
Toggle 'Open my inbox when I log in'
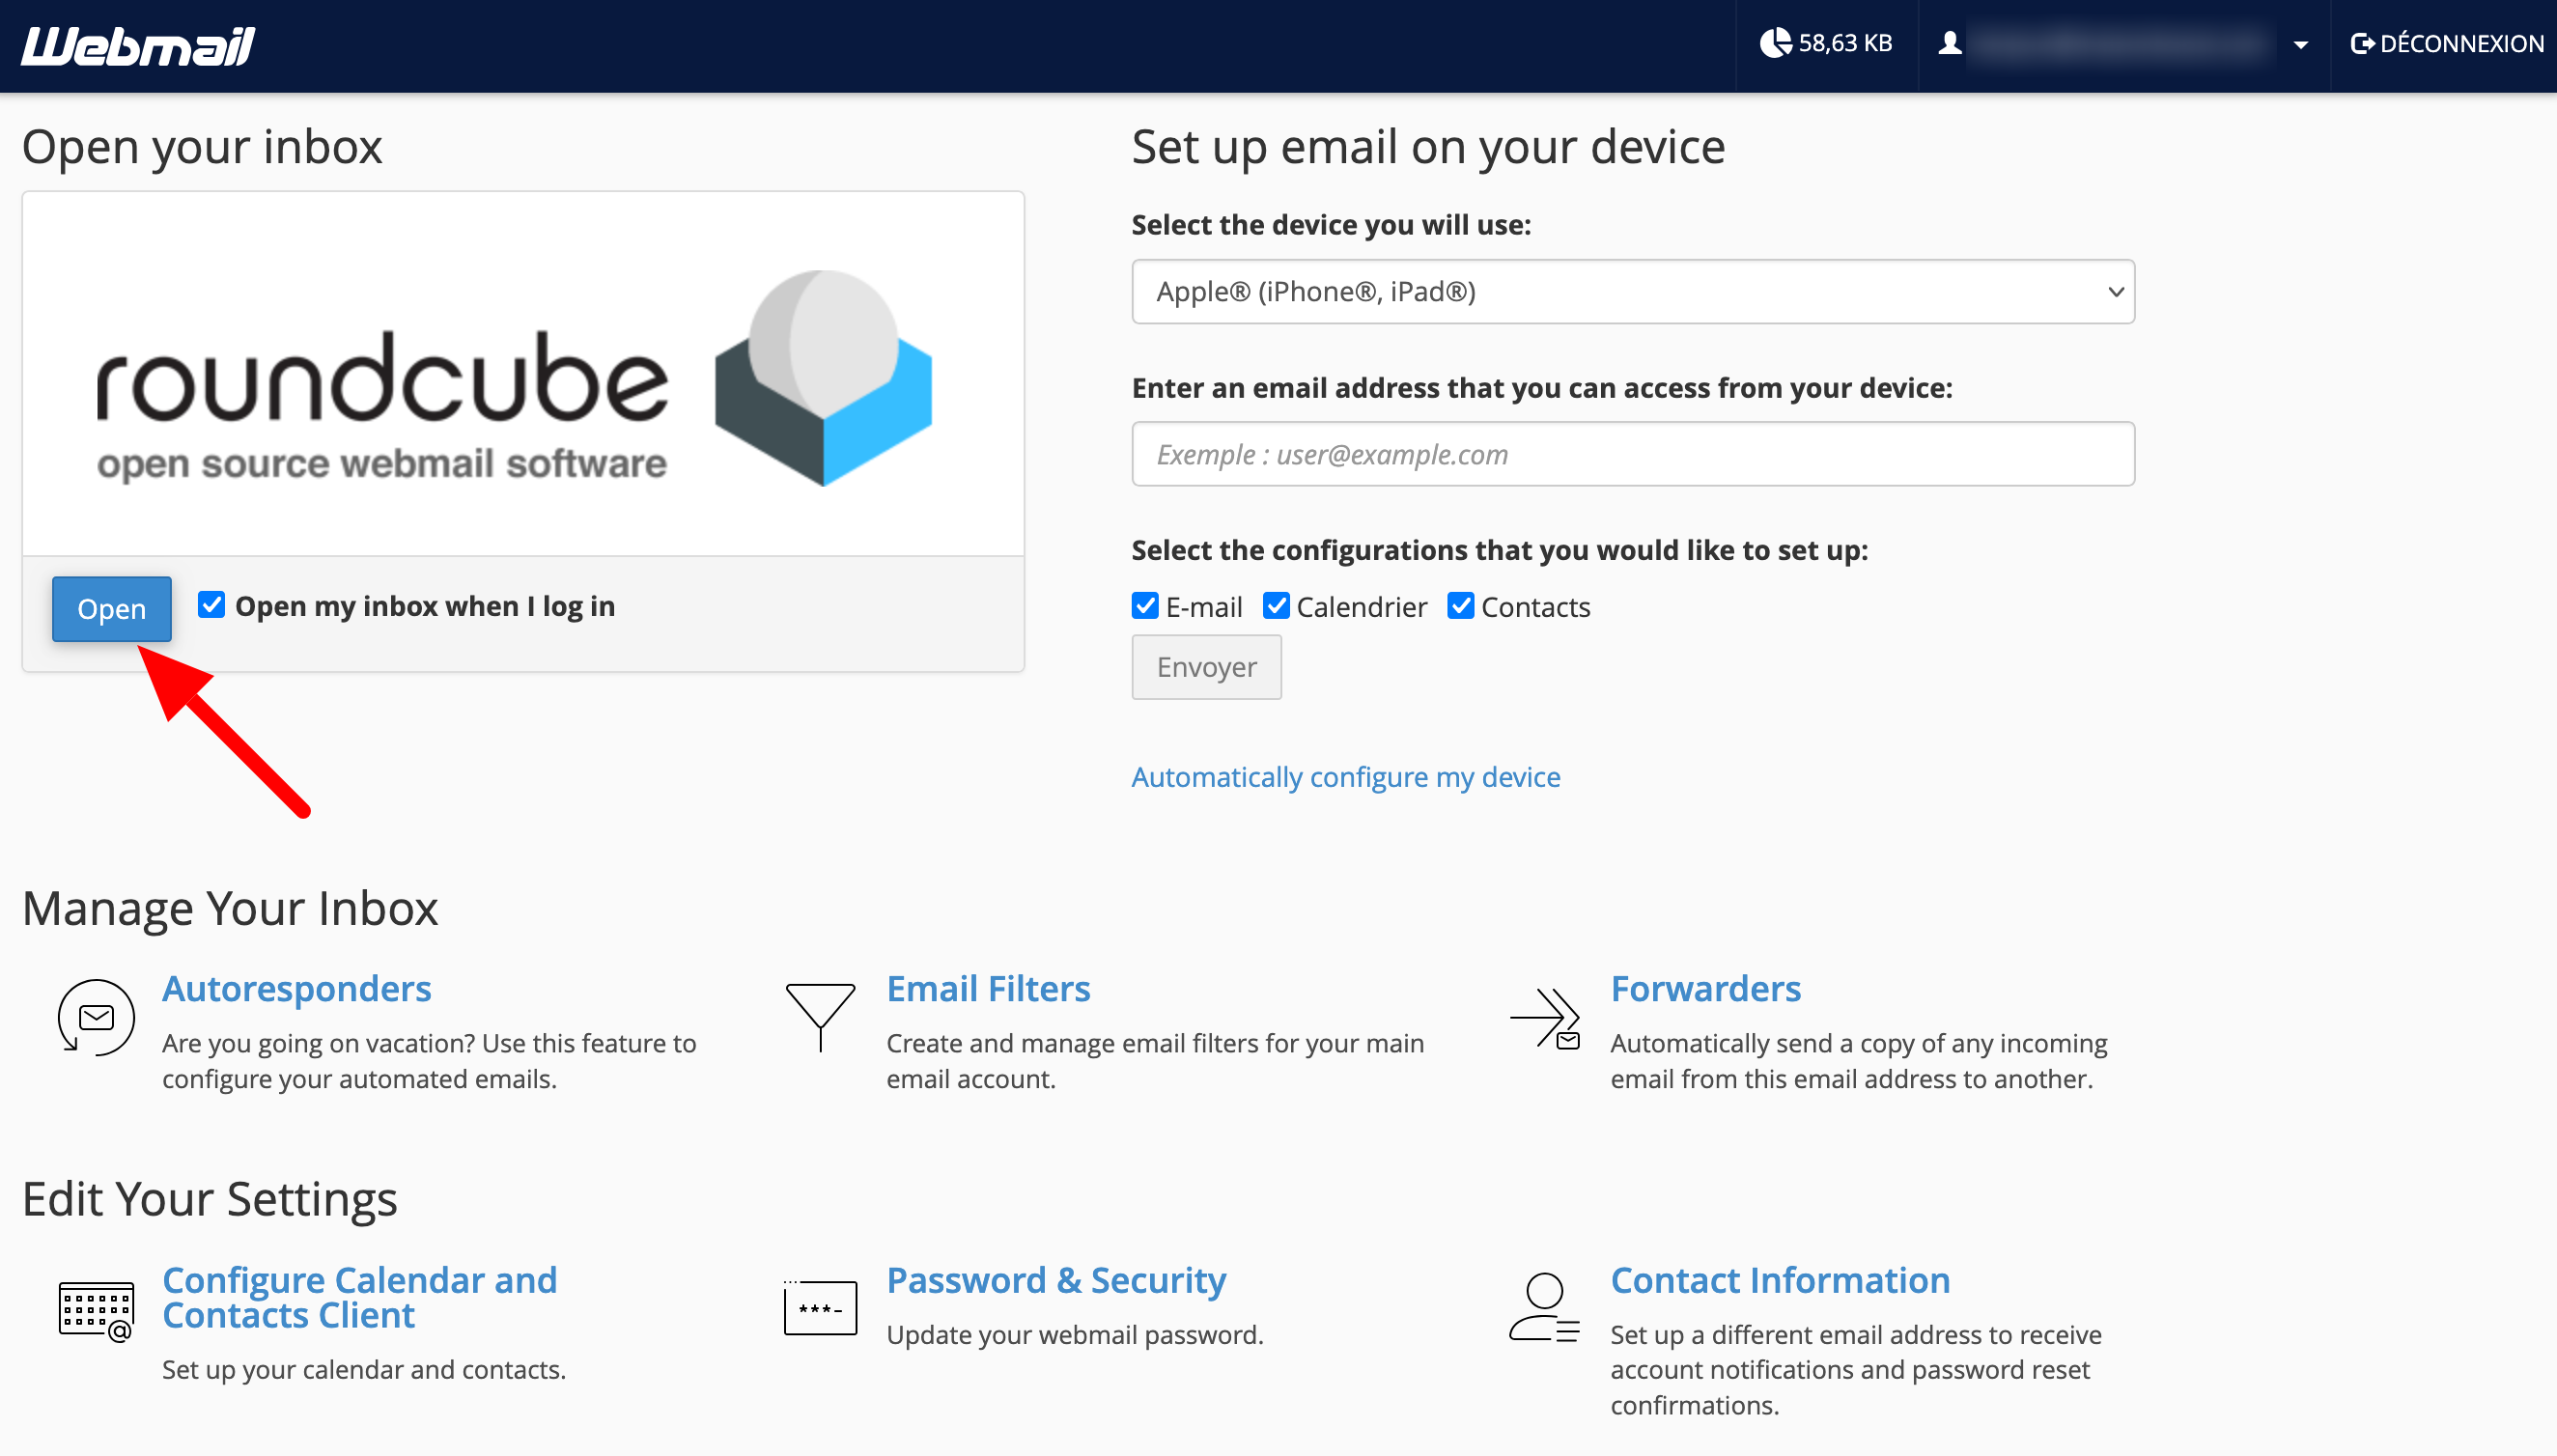[x=211, y=604]
